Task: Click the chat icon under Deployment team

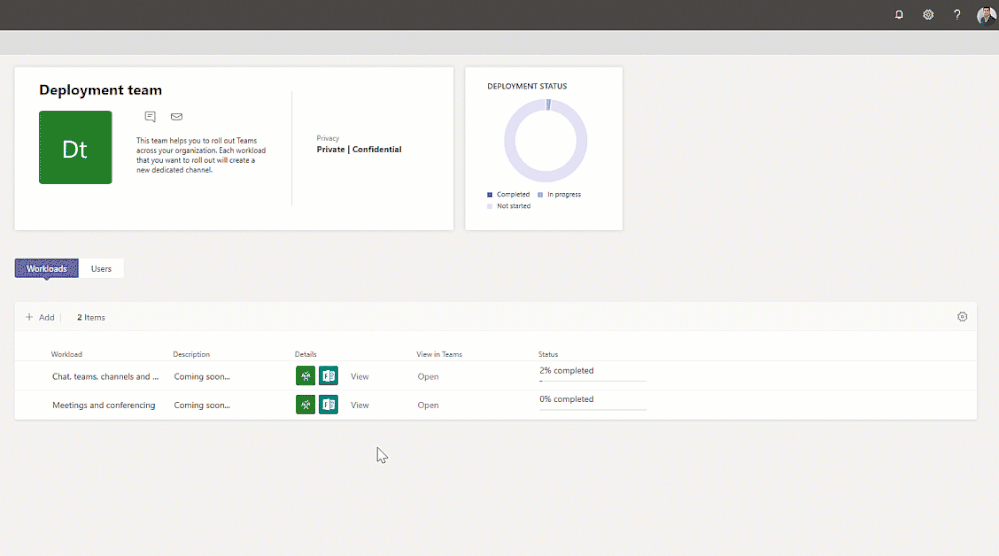Action: coord(150,117)
